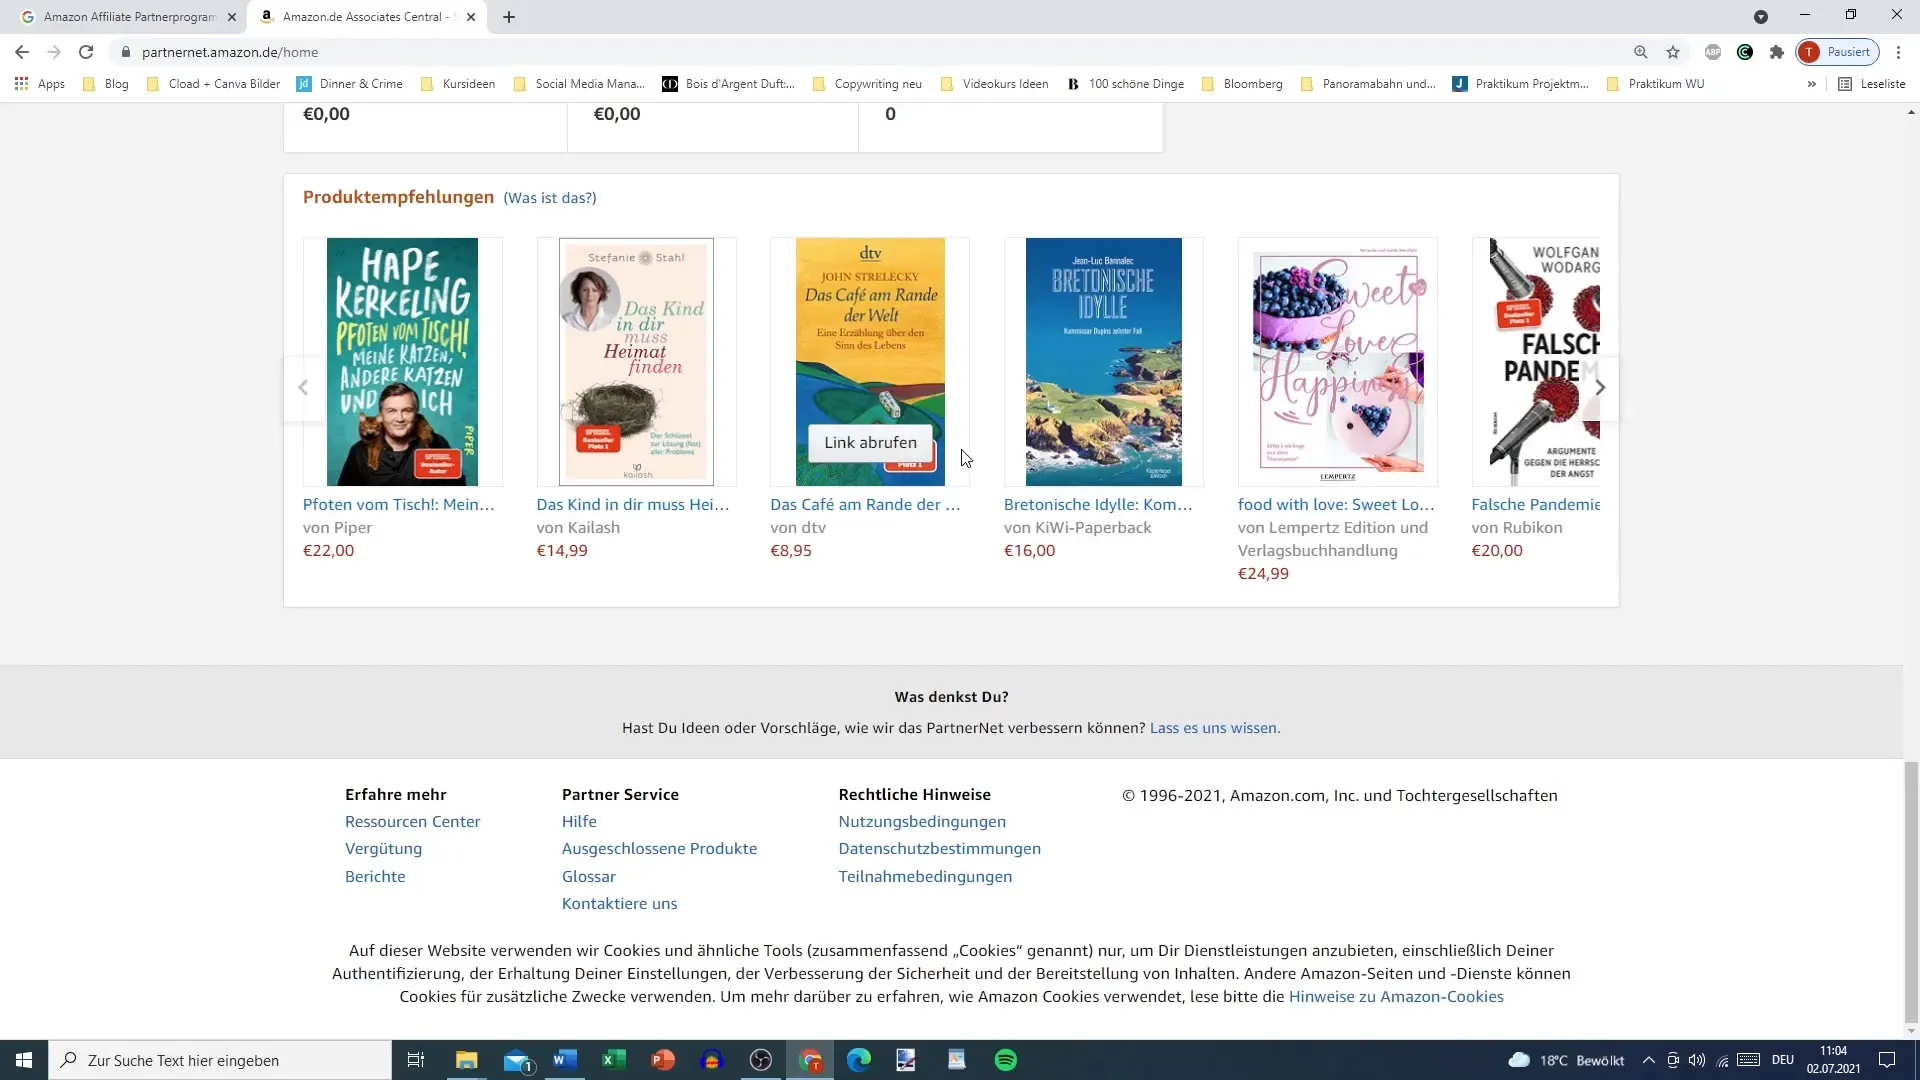Open the Kontaktiere uns link
1920x1080 pixels.
pos(620,904)
